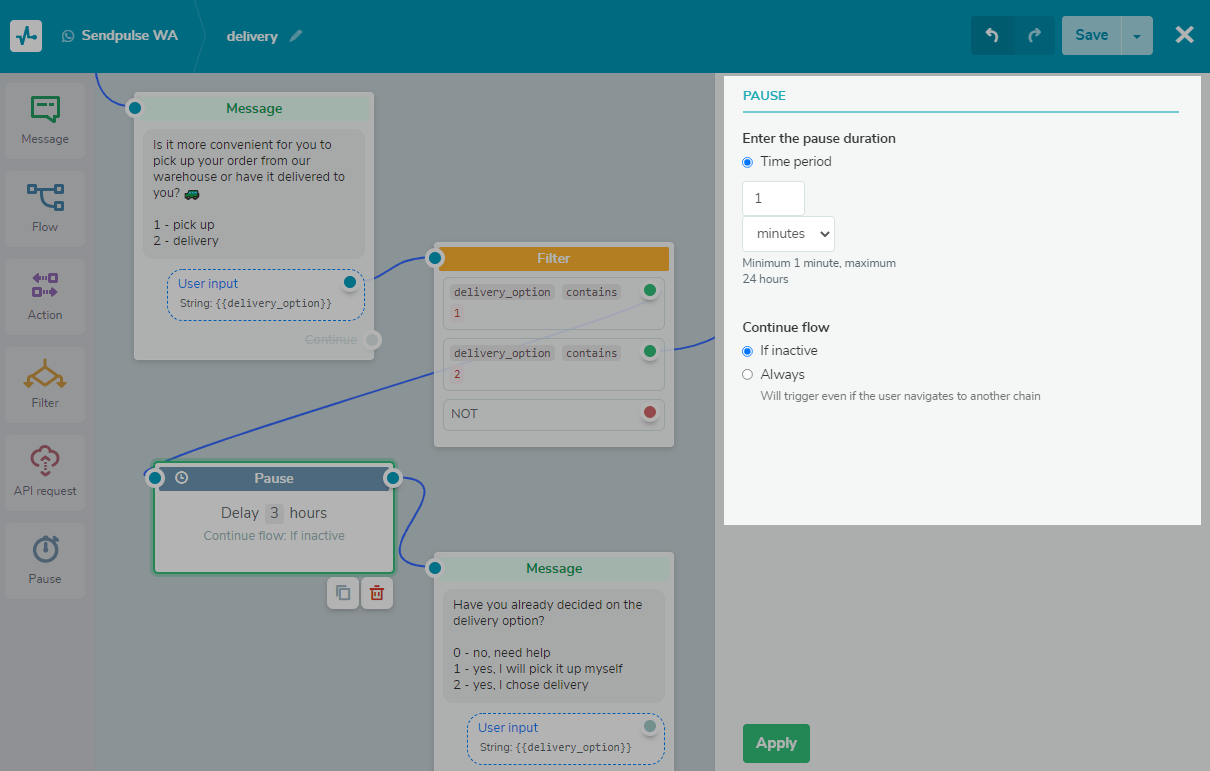Image resolution: width=1210 pixels, height=771 pixels.
Task: Expand the Save button dropdown arrow
Action: [1137, 36]
